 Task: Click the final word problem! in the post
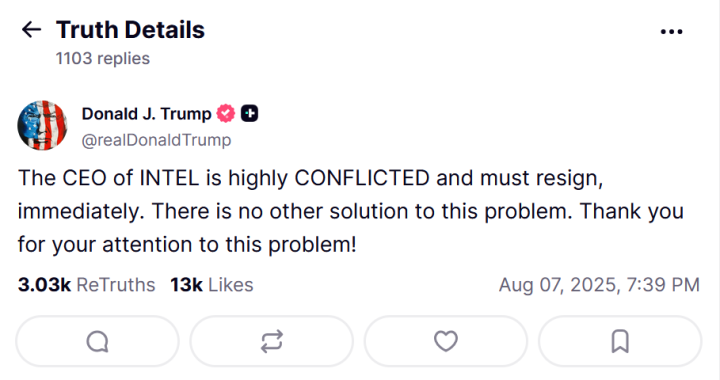(x=312, y=246)
